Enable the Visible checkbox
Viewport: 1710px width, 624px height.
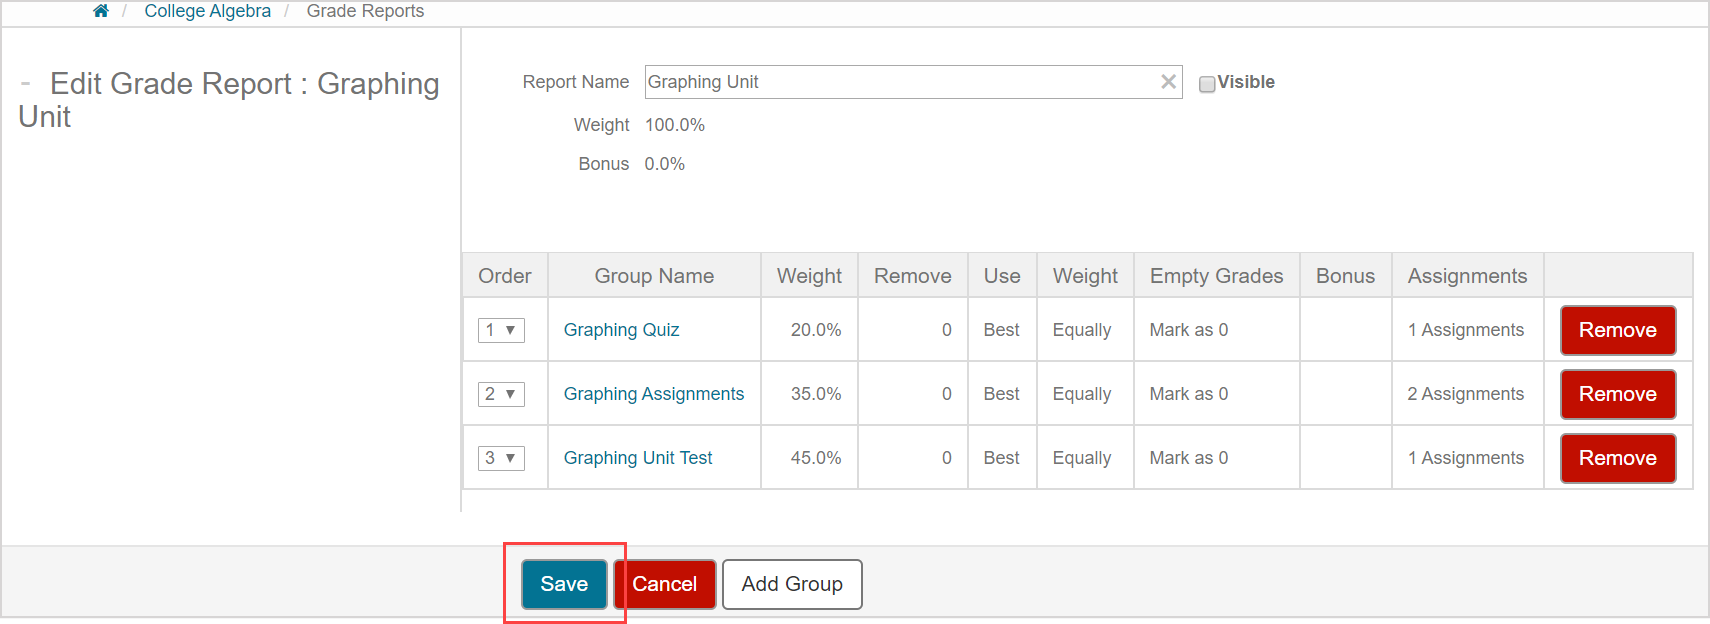coord(1207,83)
